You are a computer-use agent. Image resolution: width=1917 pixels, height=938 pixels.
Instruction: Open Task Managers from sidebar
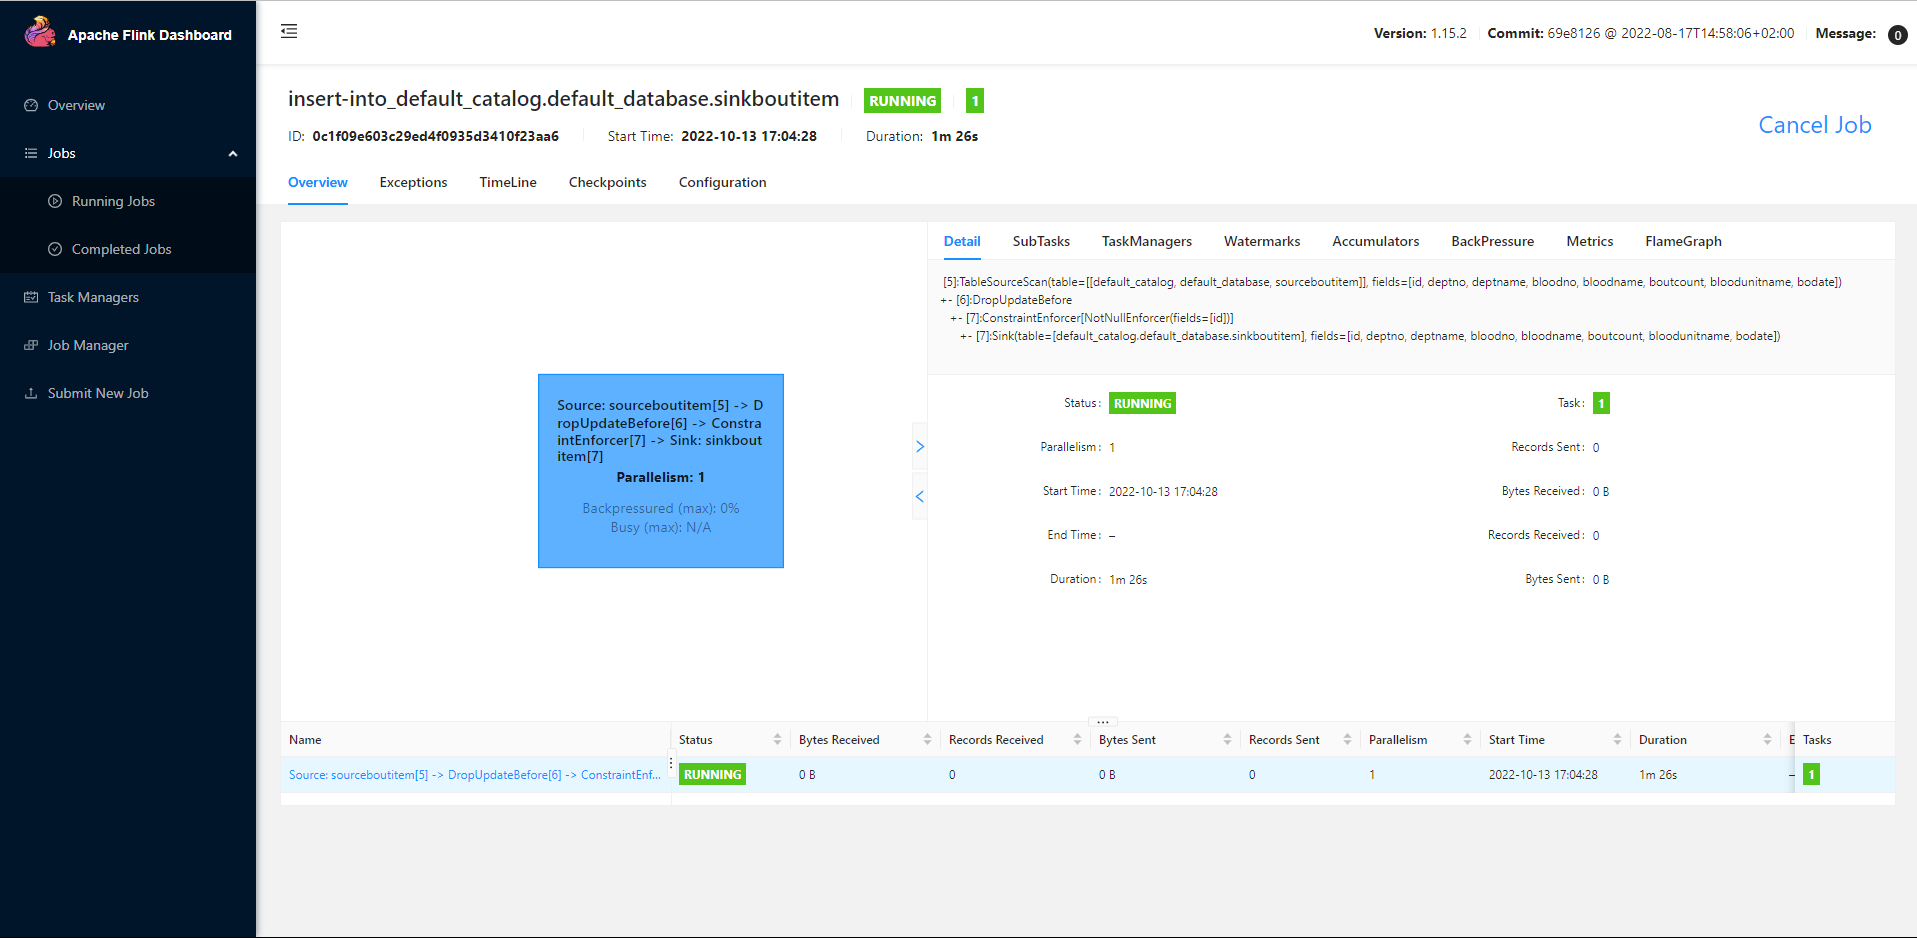(x=93, y=297)
